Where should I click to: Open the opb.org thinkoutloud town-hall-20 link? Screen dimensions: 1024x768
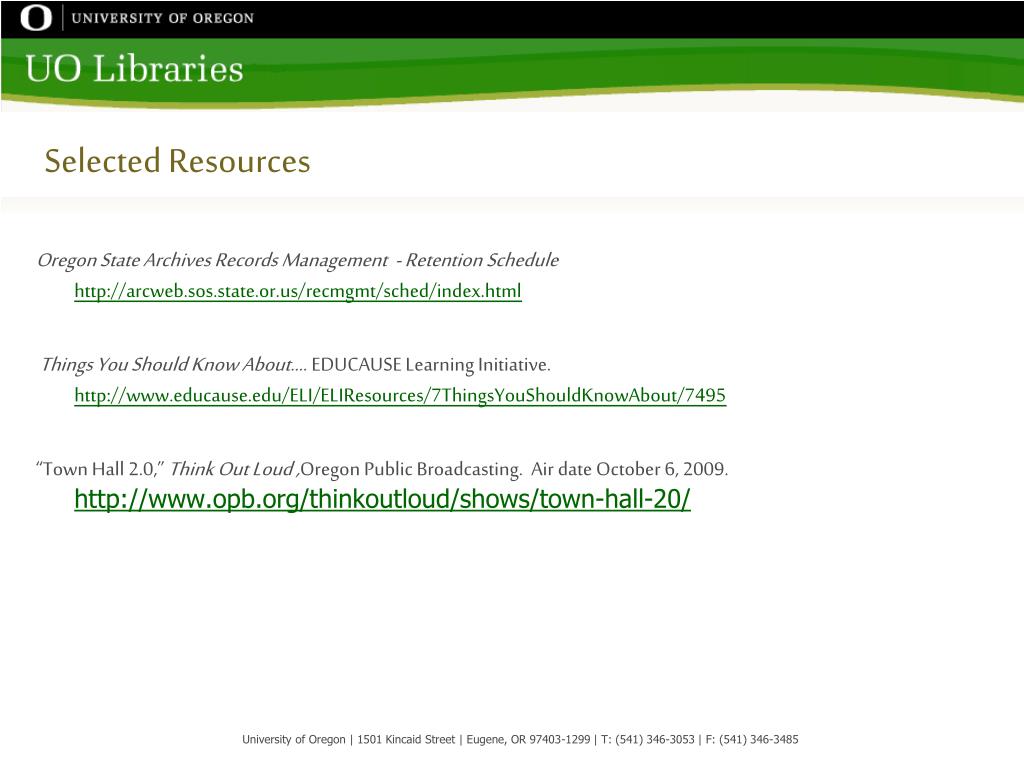tap(382, 499)
